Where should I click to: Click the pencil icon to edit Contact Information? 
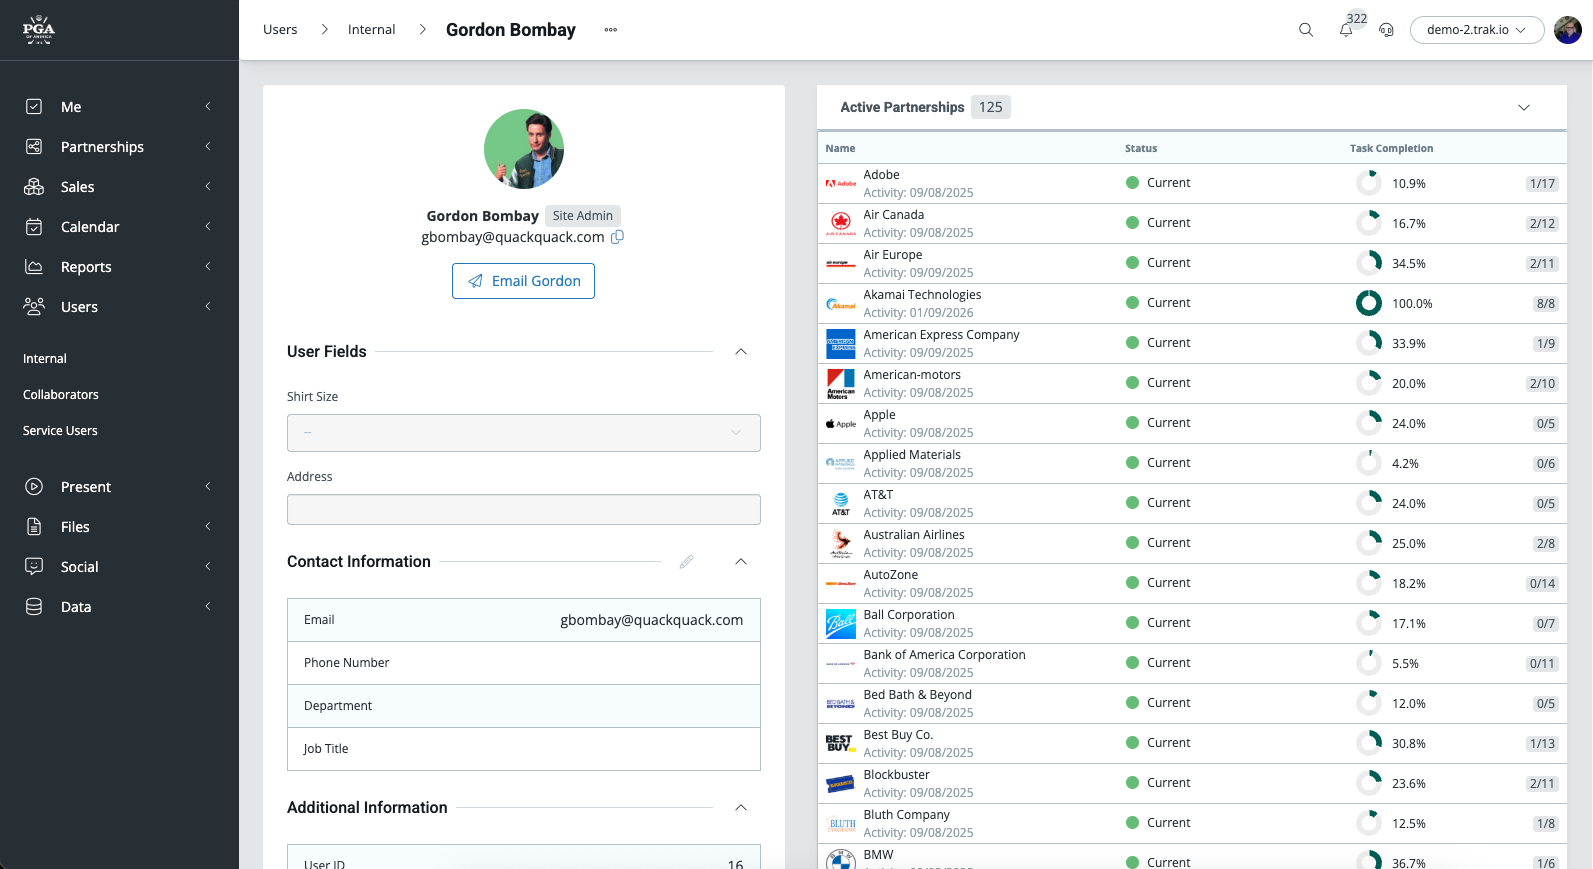[x=687, y=562]
